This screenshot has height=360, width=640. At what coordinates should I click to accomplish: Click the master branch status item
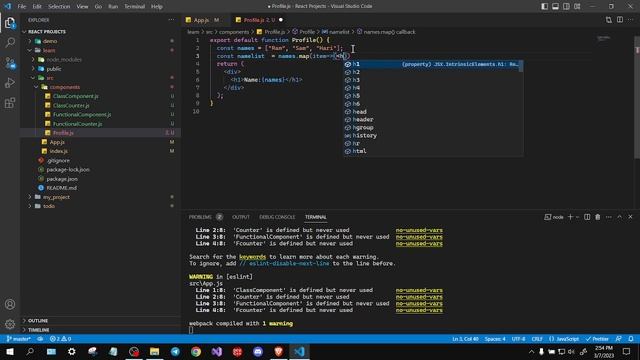19,339
